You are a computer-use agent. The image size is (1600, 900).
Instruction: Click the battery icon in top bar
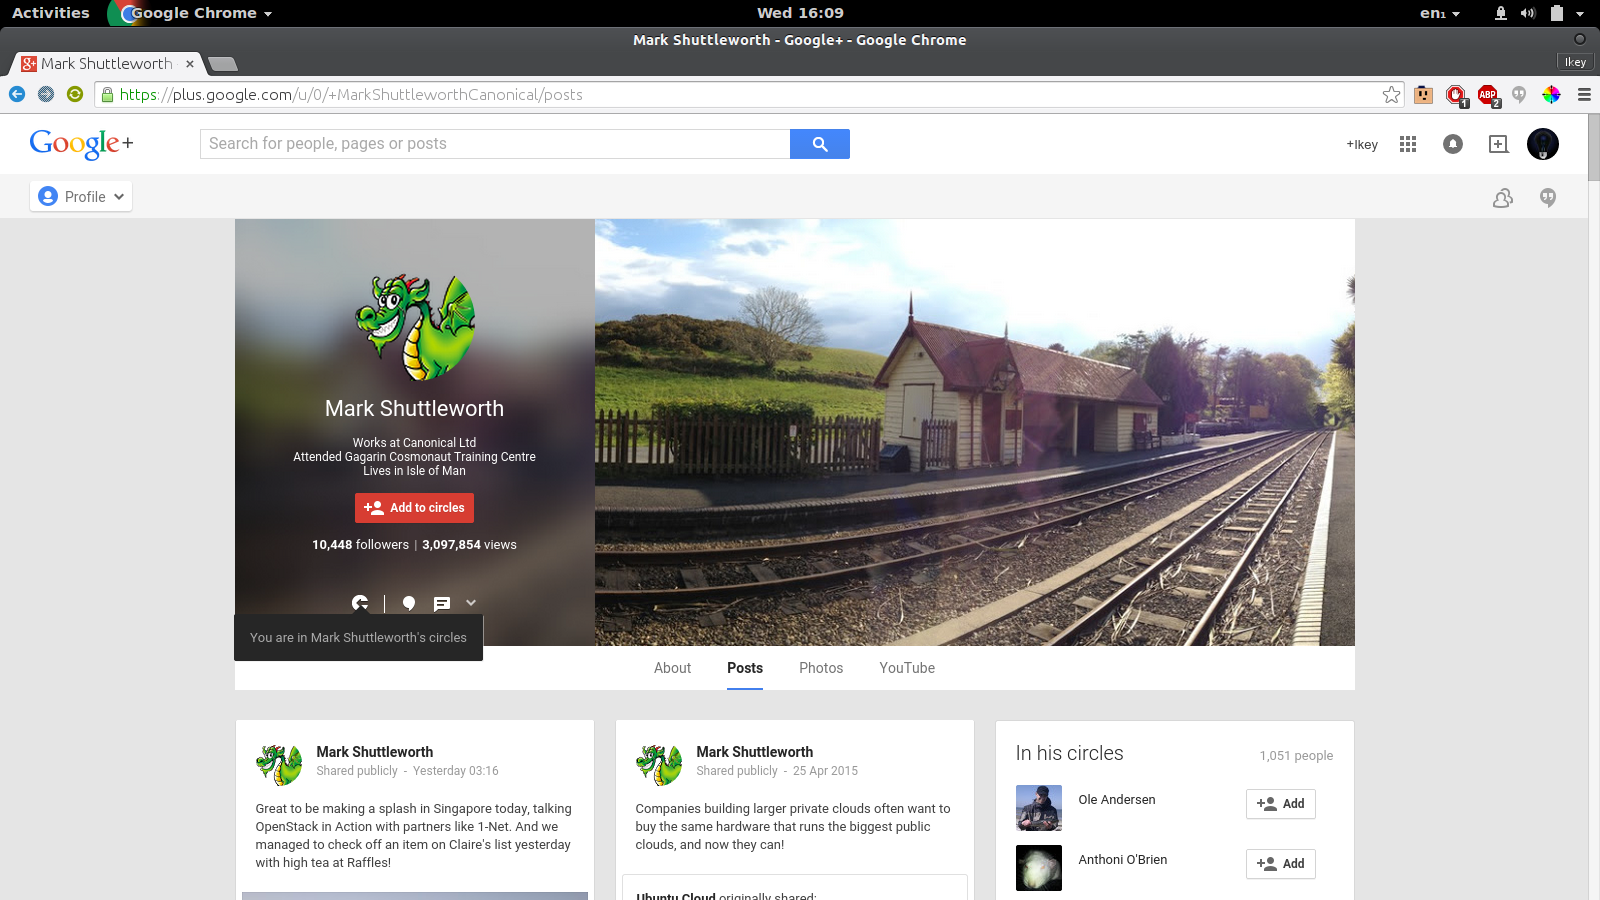pos(1557,13)
